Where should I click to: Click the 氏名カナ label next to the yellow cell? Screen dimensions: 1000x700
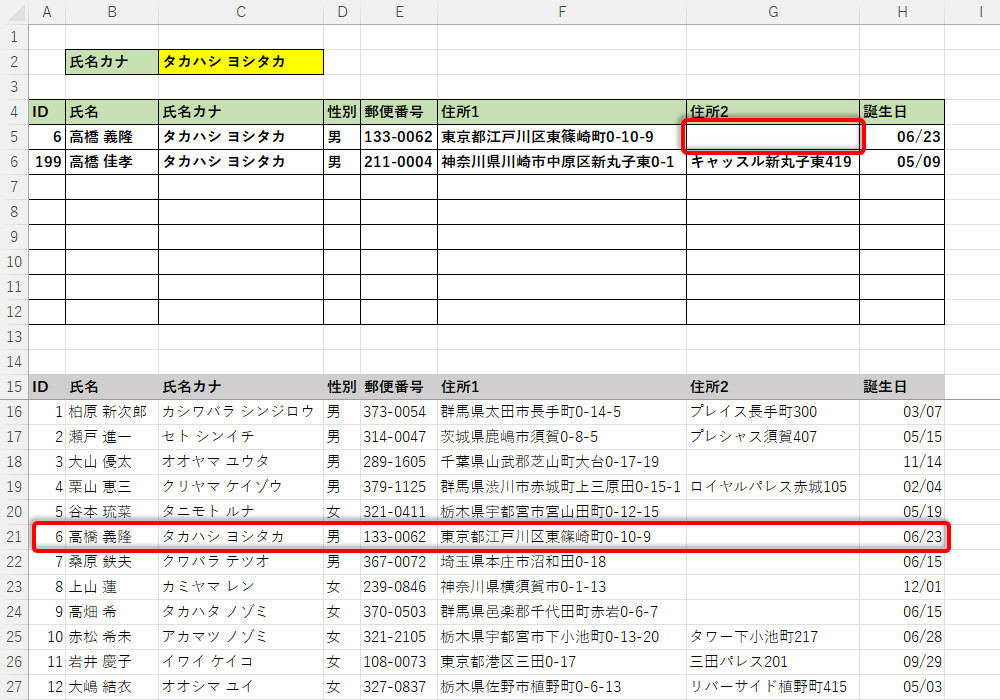pyautogui.click(x=111, y=62)
